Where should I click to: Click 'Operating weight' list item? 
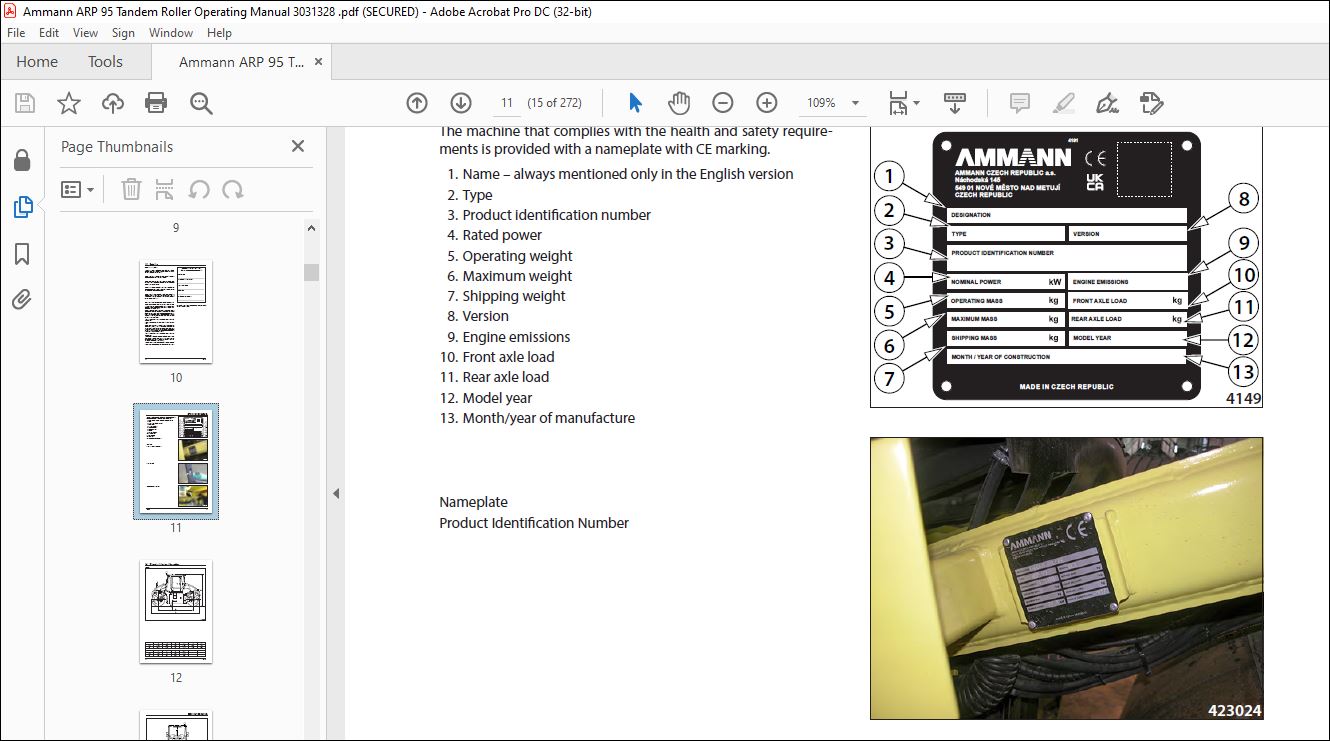518,256
